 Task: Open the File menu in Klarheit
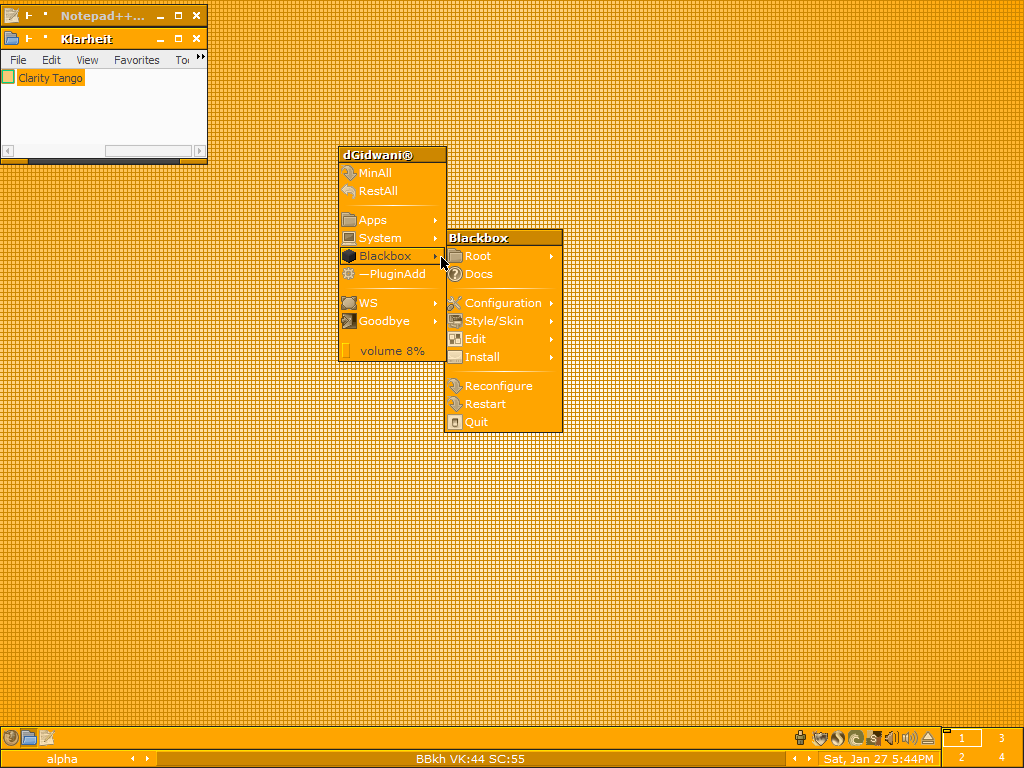[18, 60]
